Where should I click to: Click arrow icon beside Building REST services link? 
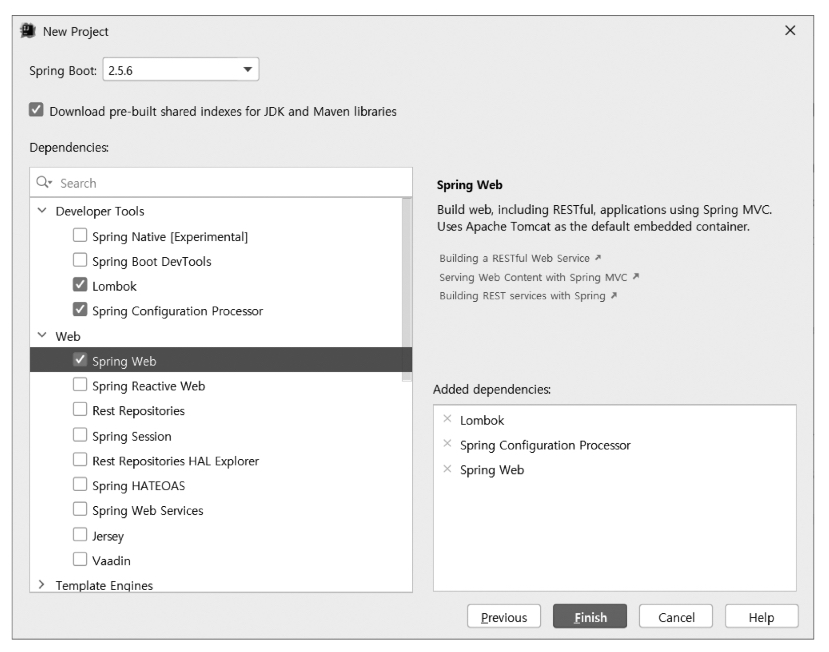[x=614, y=295]
